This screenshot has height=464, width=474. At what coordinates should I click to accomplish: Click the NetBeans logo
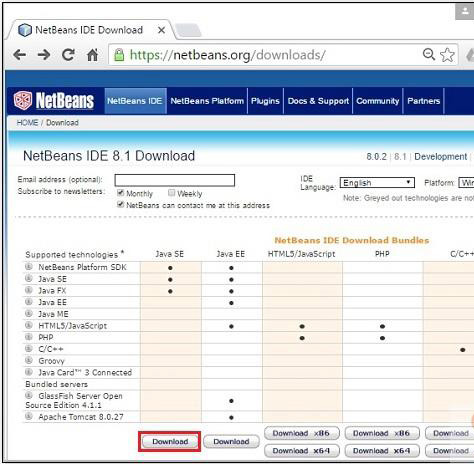click(54, 101)
